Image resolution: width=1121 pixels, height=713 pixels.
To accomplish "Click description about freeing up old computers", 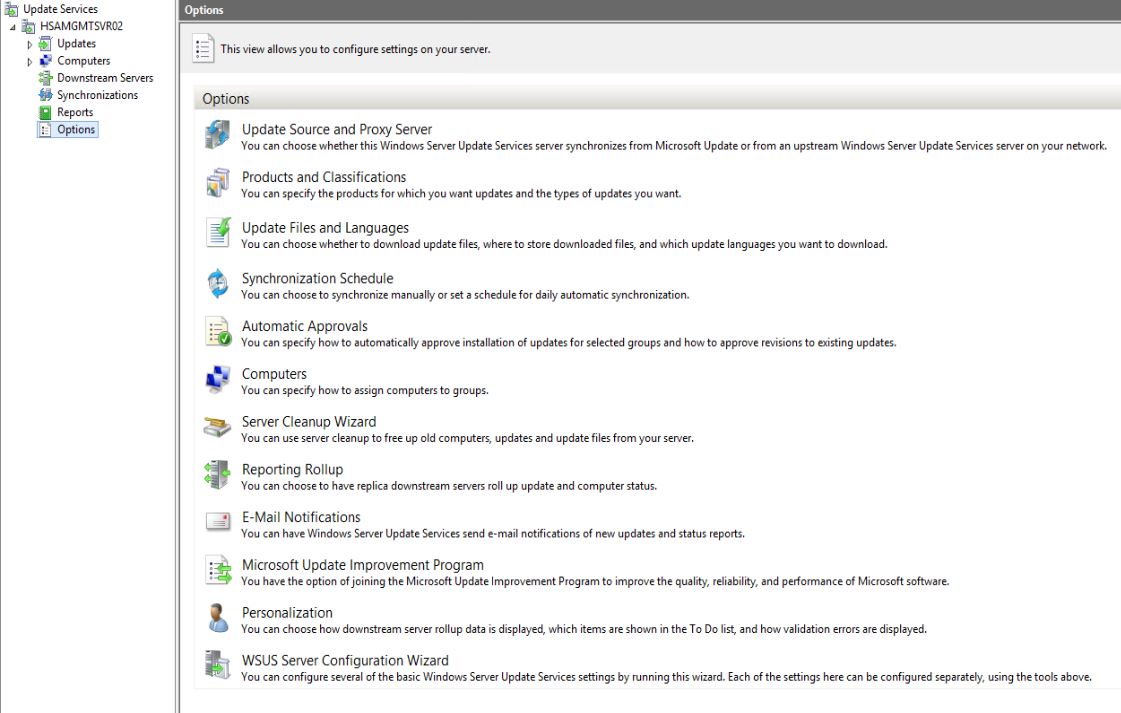I will coord(467,438).
